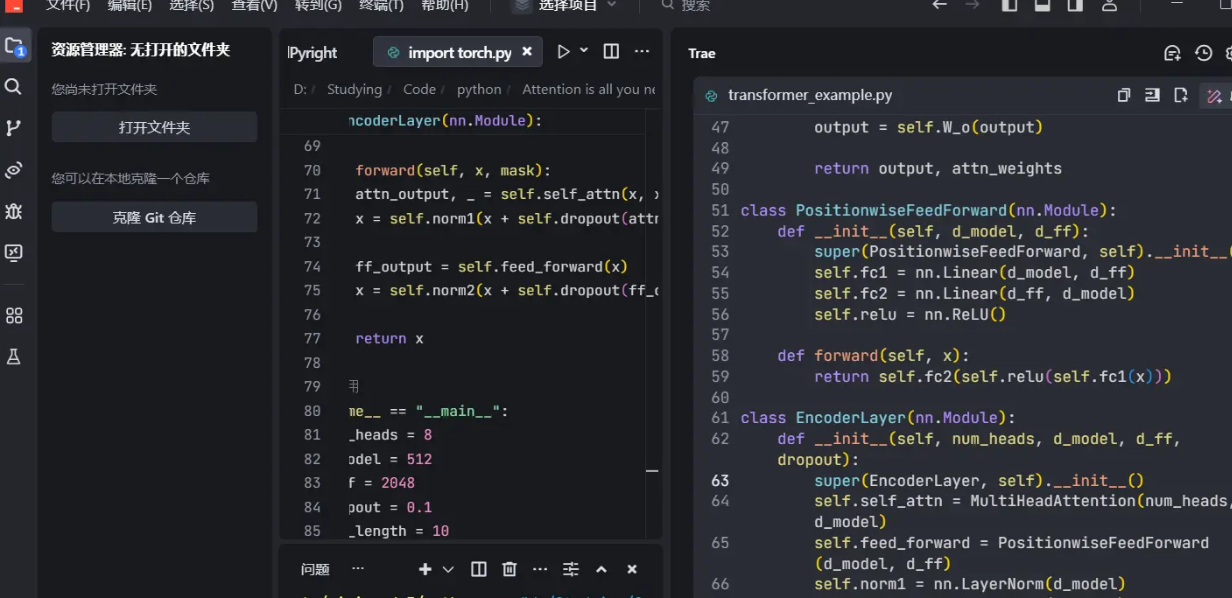The height and width of the screenshot is (598, 1232).
Task: Click the Clone Git Repository (克隆 Git 仓库) button
Action: pos(154,217)
